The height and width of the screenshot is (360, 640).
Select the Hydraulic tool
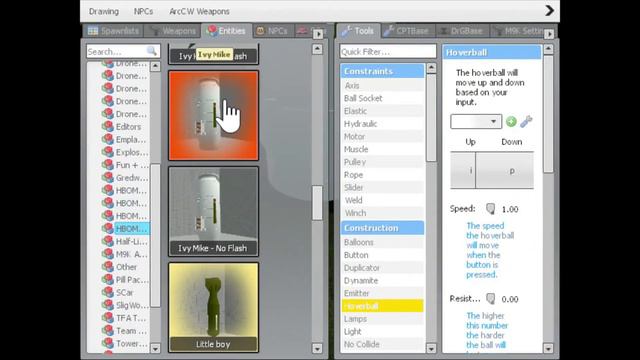pyautogui.click(x=382, y=124)
